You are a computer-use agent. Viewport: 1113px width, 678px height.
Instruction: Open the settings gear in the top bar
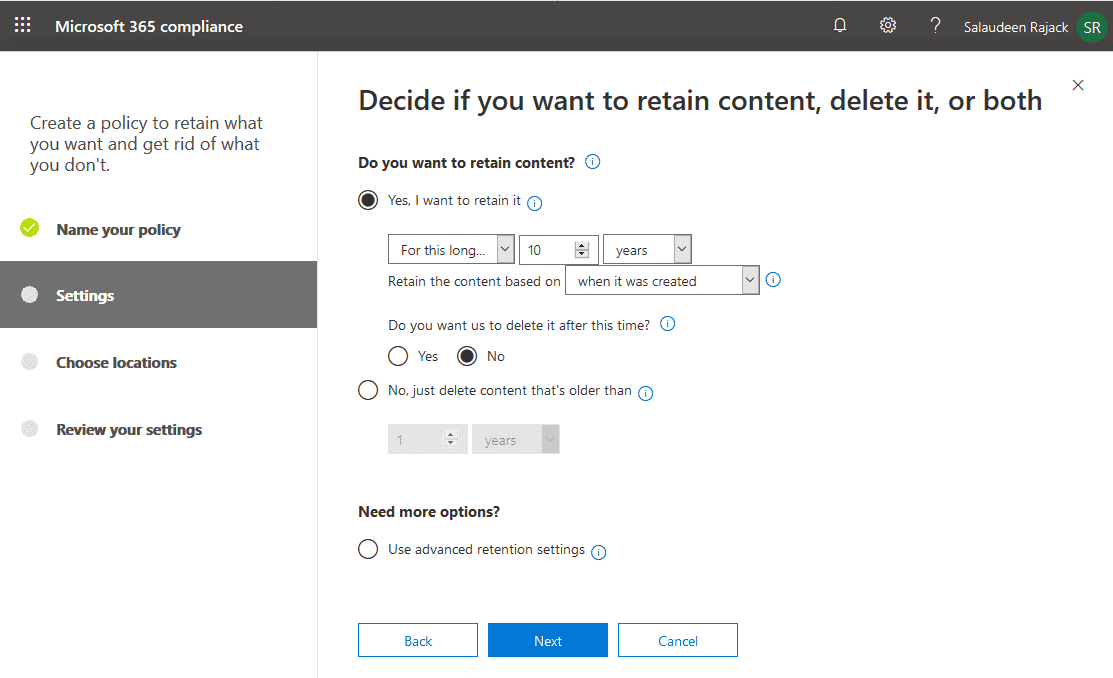click(888, 24)
